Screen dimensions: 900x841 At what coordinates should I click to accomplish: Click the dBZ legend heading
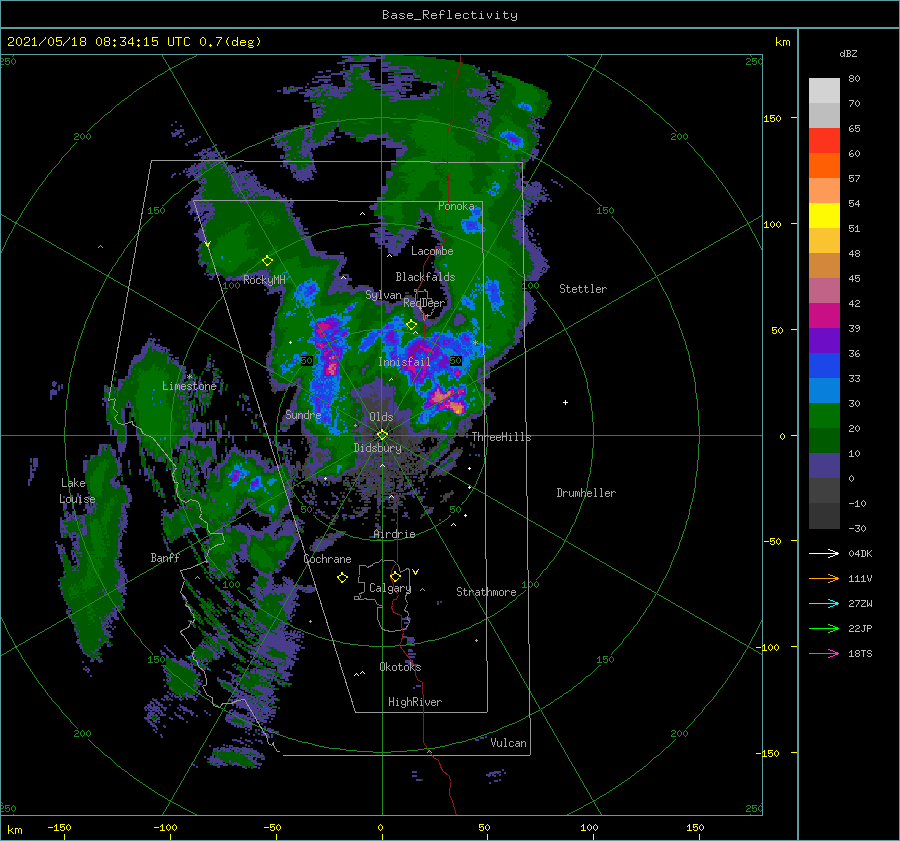tap(848, 53)
